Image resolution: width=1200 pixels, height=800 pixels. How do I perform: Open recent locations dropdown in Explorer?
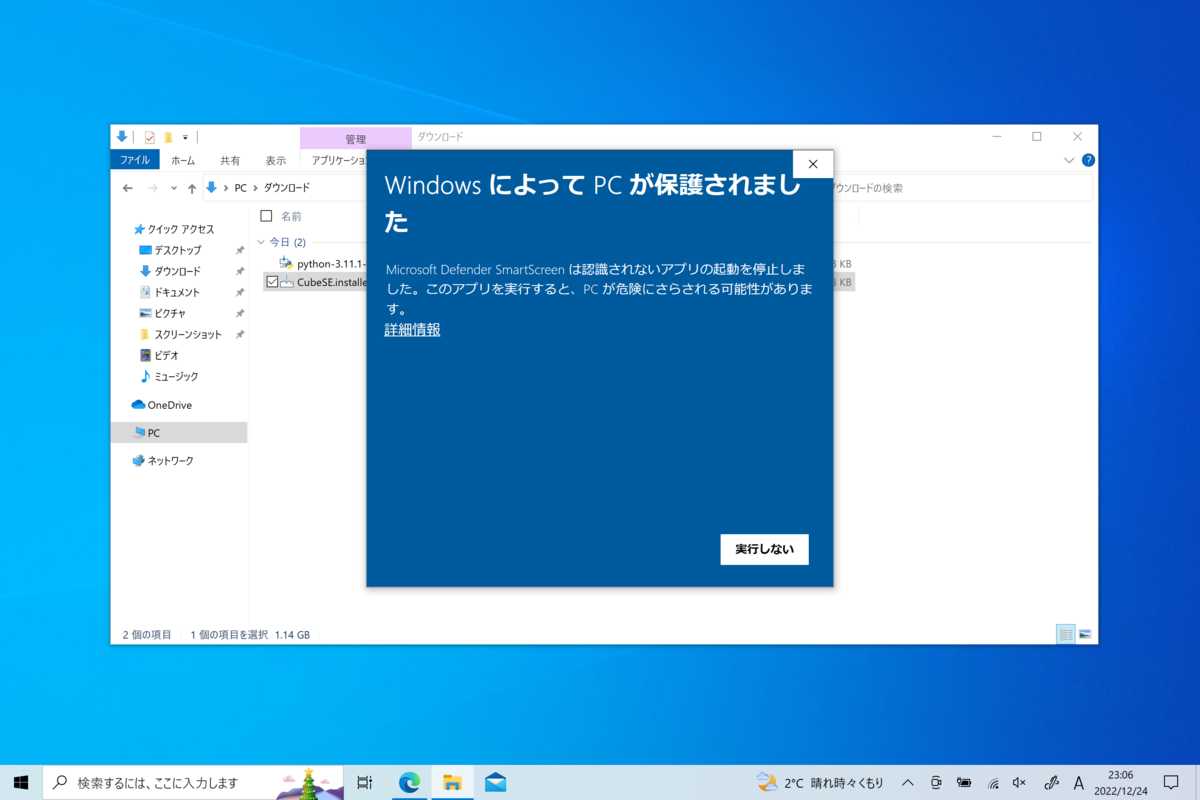click(x=174, y=188)
